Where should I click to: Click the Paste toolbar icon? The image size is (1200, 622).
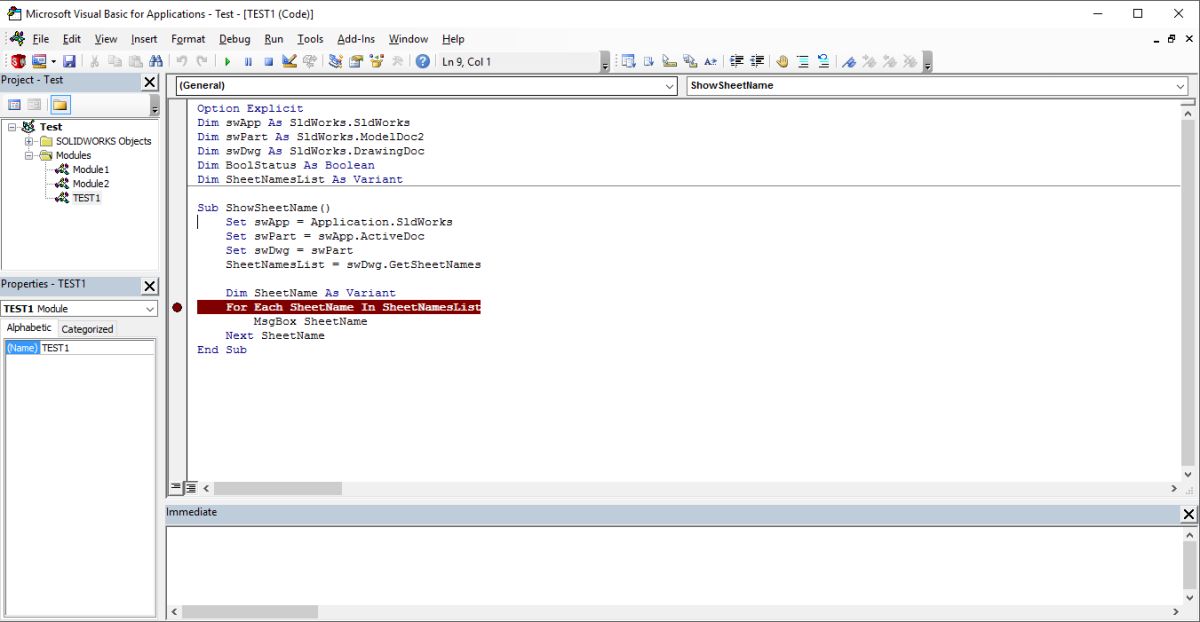pyautogui.click(x=135, y=62)
